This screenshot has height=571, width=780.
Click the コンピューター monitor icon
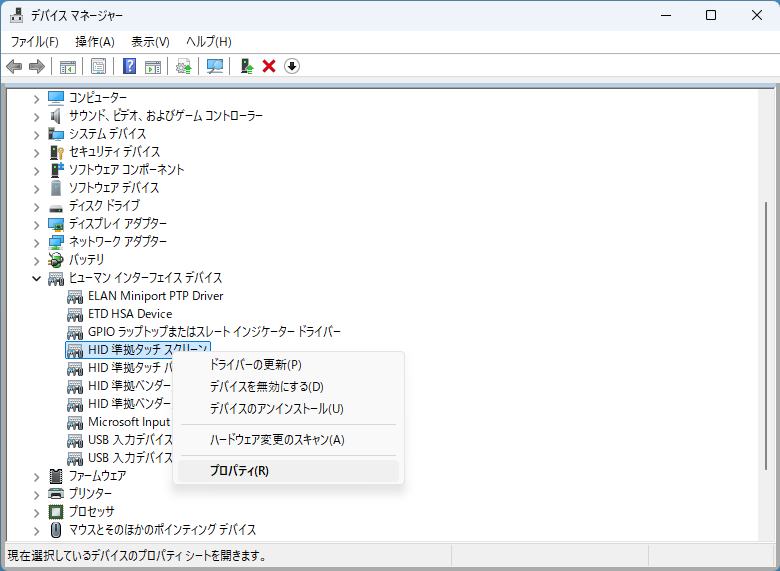click(56, 97)
